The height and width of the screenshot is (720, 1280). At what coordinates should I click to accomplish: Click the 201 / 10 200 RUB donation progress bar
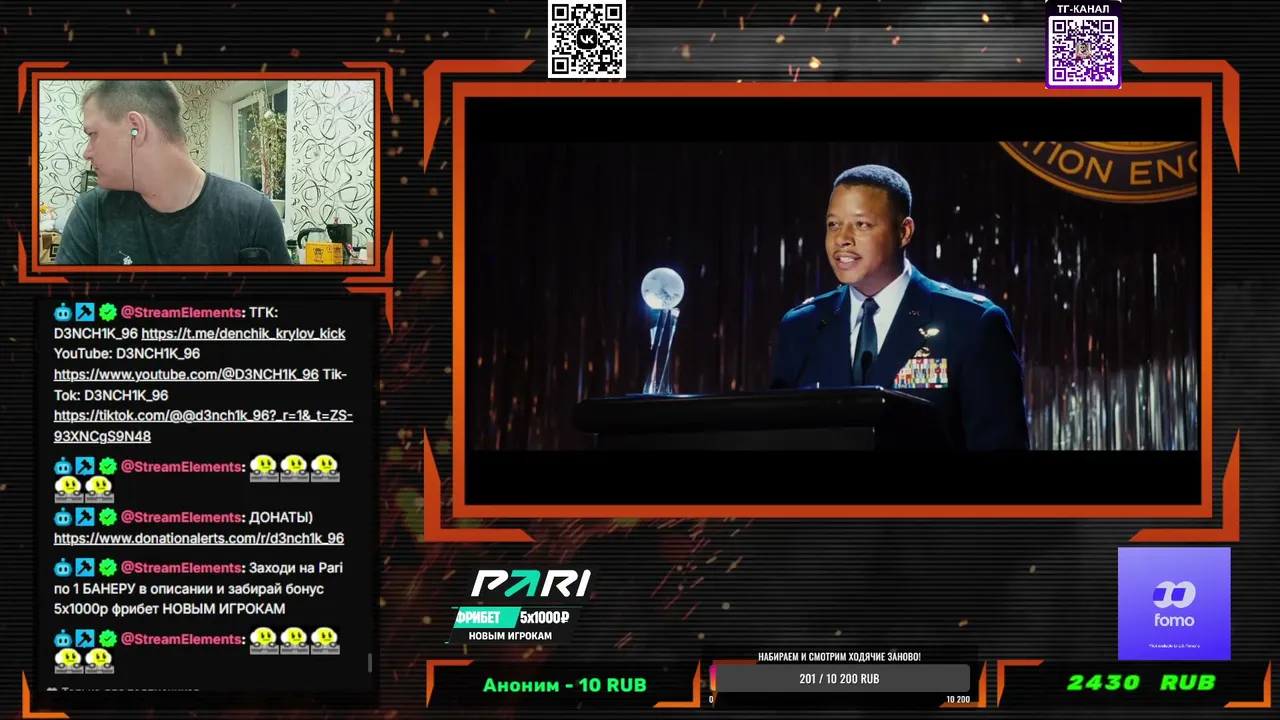pos(840,679)
